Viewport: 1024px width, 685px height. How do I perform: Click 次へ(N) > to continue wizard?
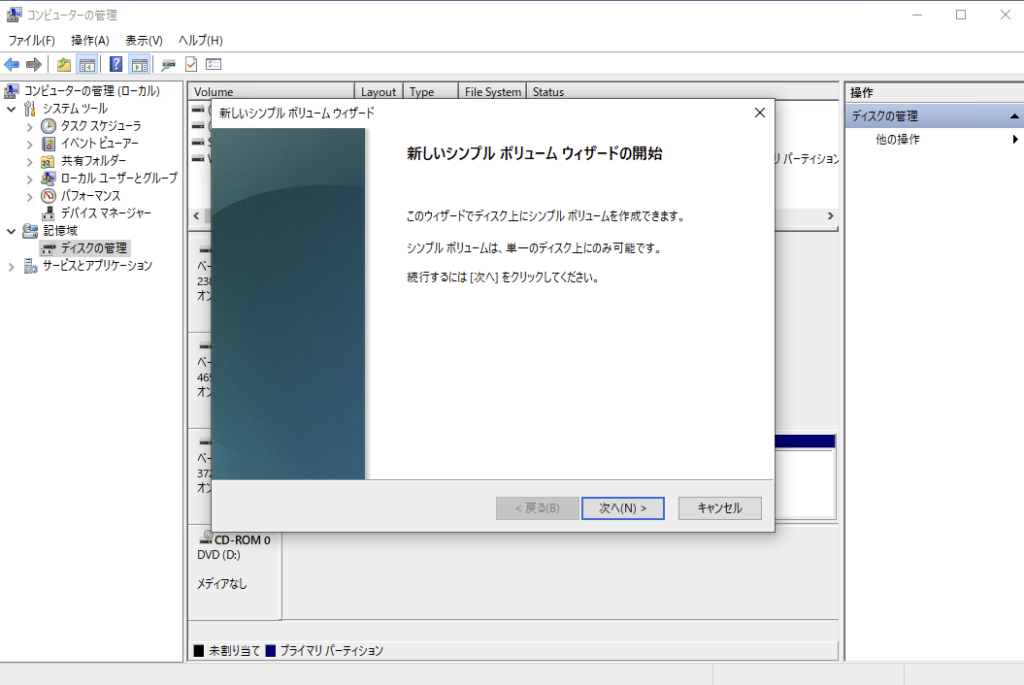pyautogui.click(x=622, y=508)
